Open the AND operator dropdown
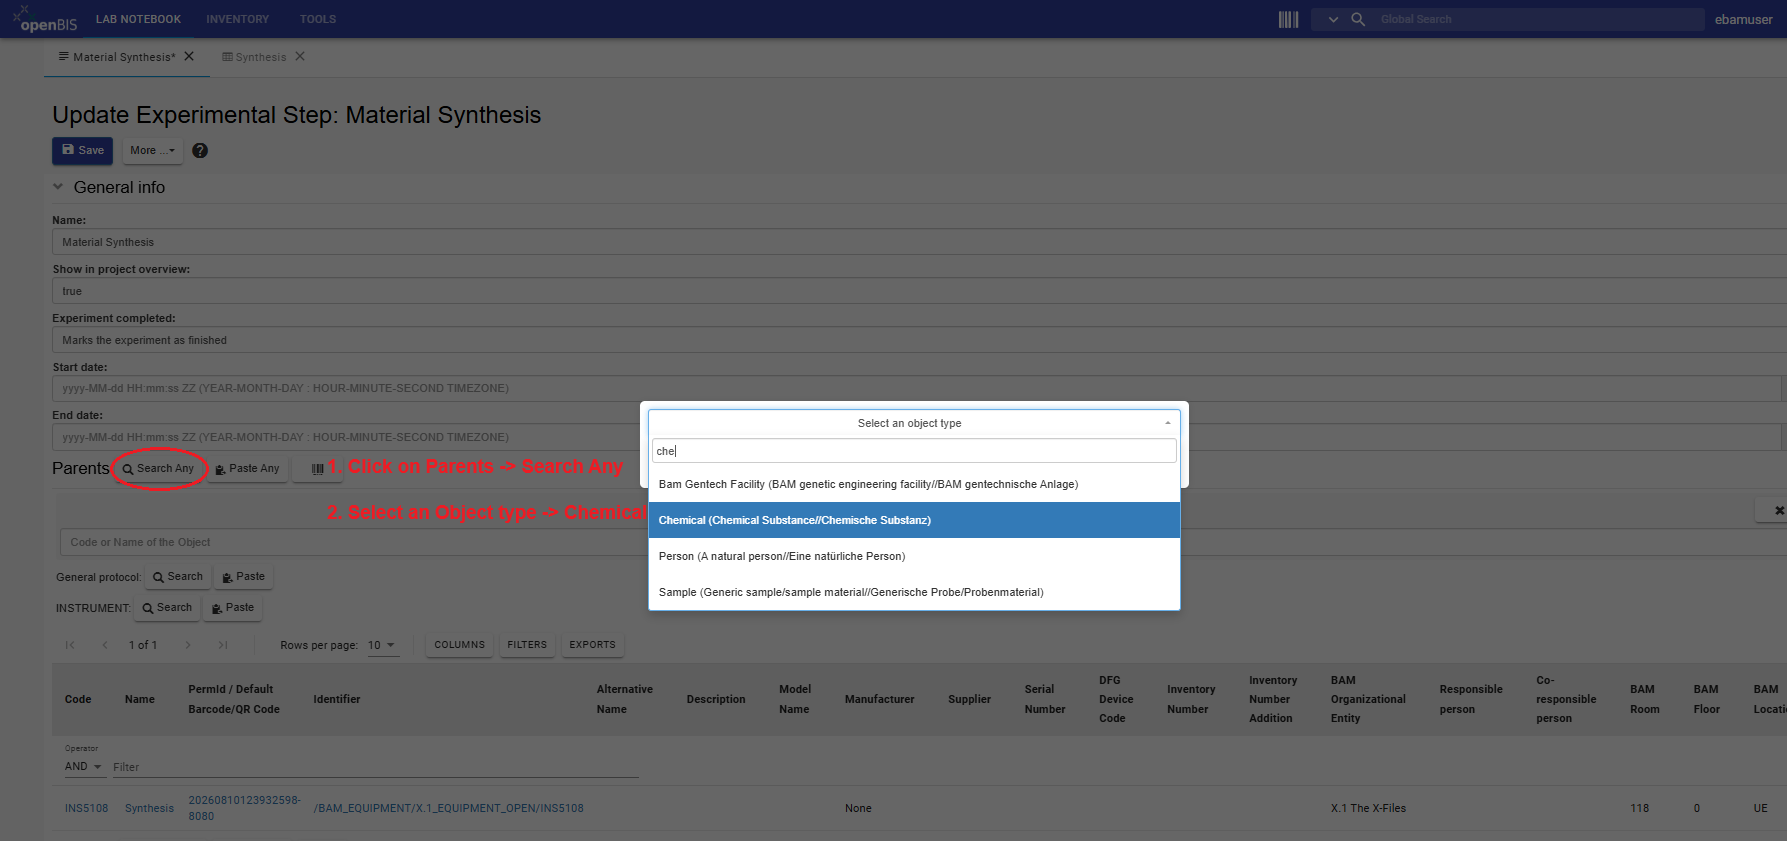This screenshot has height=841, width=1787. tap(84, 767)
